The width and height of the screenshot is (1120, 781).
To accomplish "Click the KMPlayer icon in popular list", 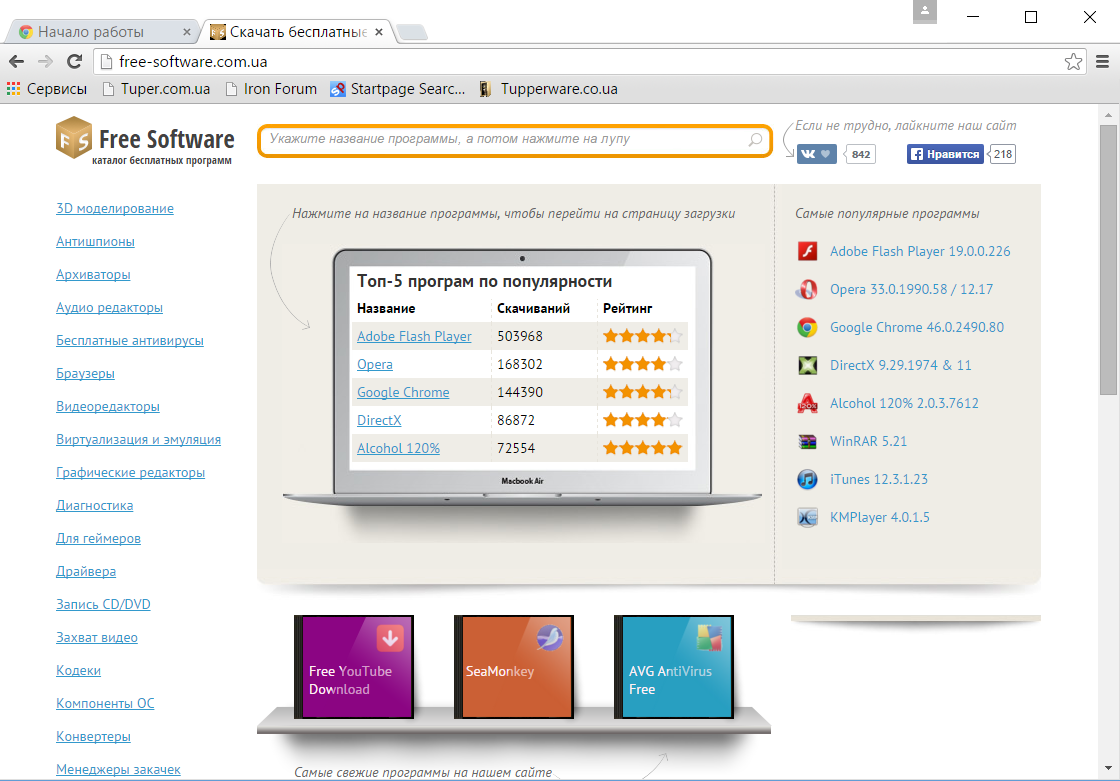I will click(807, 517).
